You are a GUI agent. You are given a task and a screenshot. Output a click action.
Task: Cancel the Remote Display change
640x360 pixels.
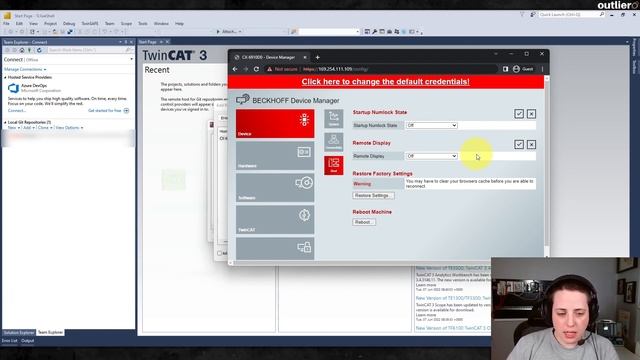pos(531,144)
